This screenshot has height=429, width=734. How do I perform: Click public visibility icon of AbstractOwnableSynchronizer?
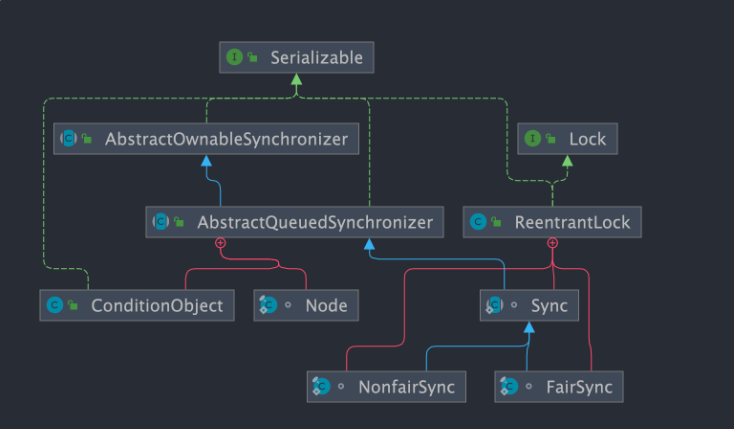[x=87, y=139]
